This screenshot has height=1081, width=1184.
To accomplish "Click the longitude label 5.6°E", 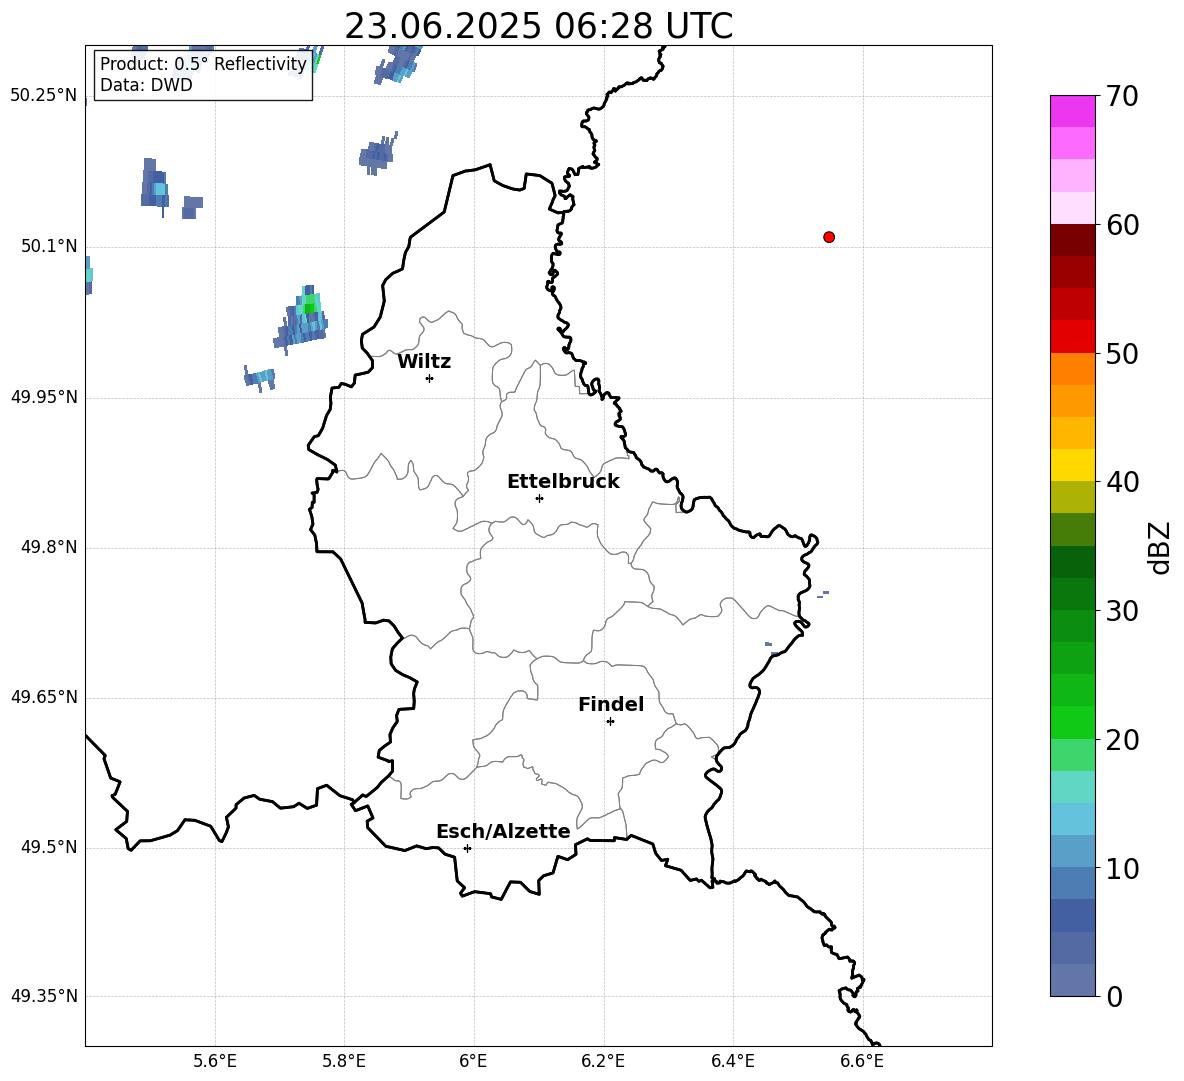I will tap(215, 1061).
